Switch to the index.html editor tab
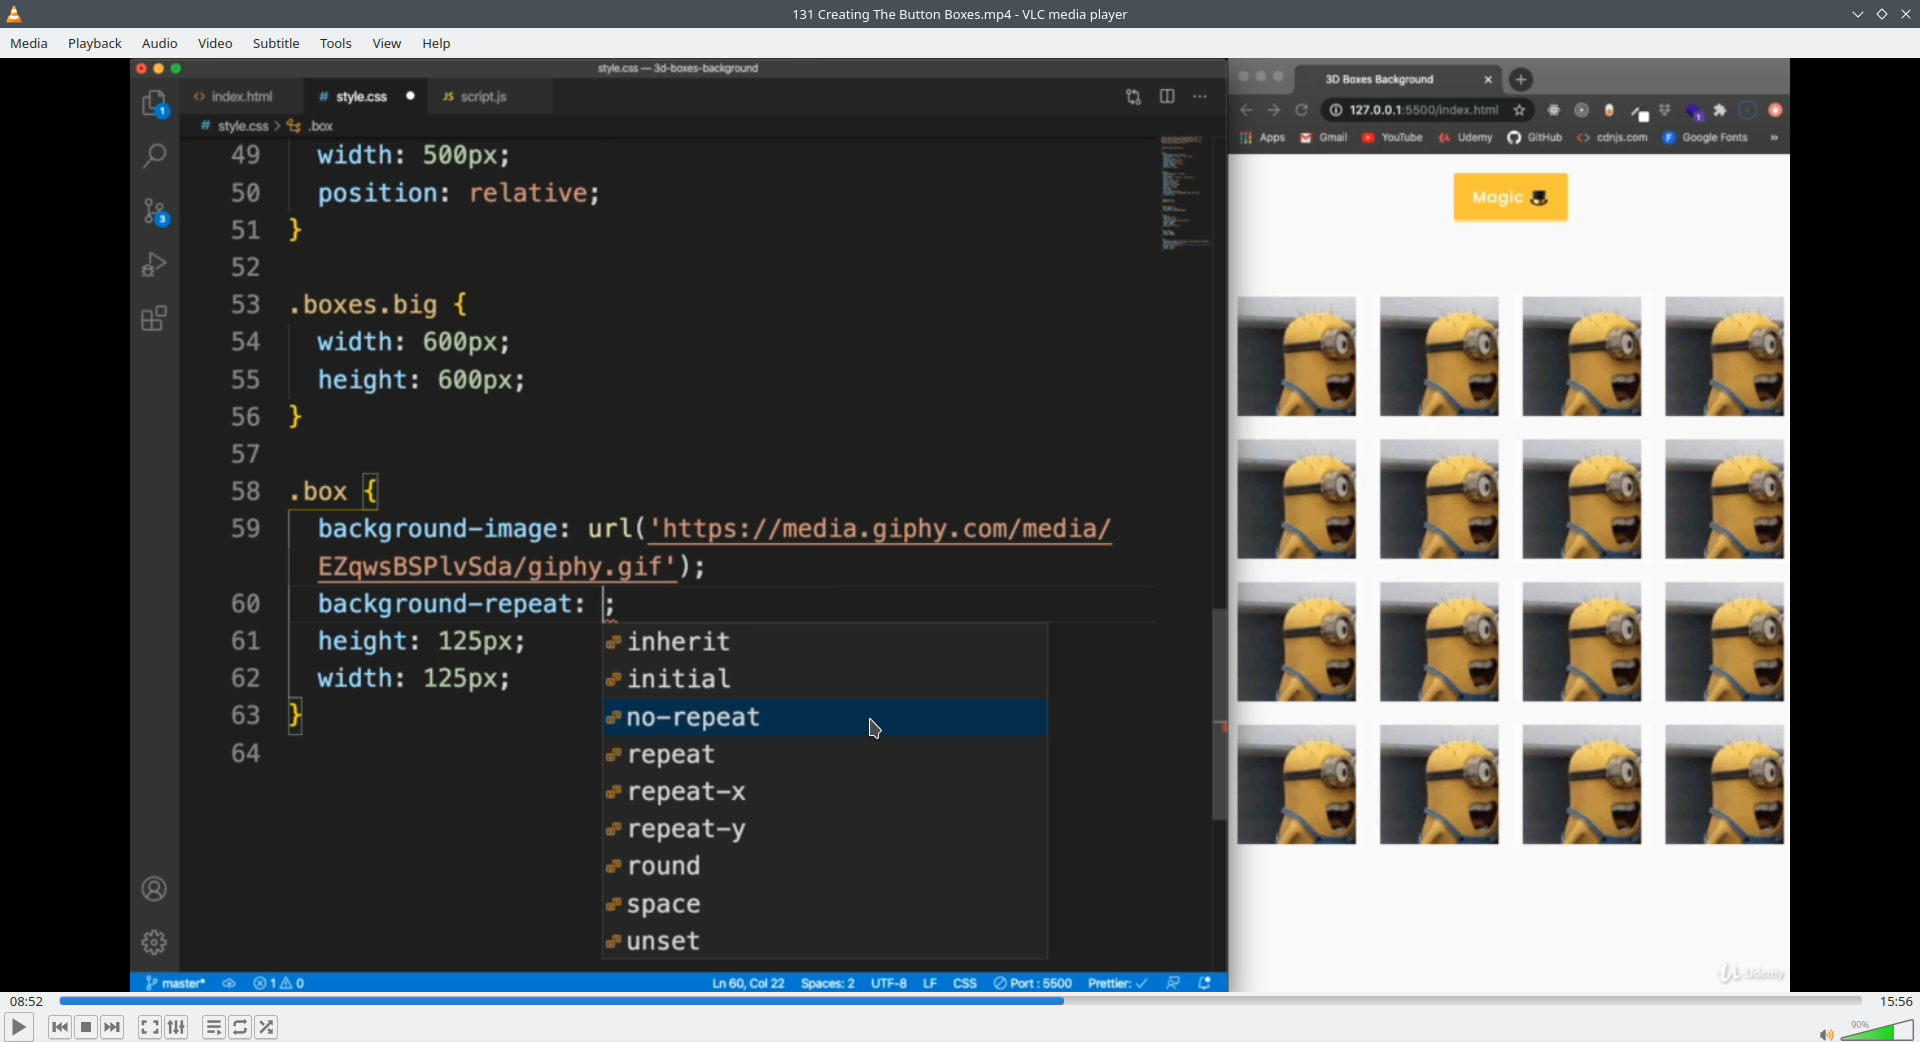Viewport: 1920px width, 1042px height. click(x=241, y=96)
